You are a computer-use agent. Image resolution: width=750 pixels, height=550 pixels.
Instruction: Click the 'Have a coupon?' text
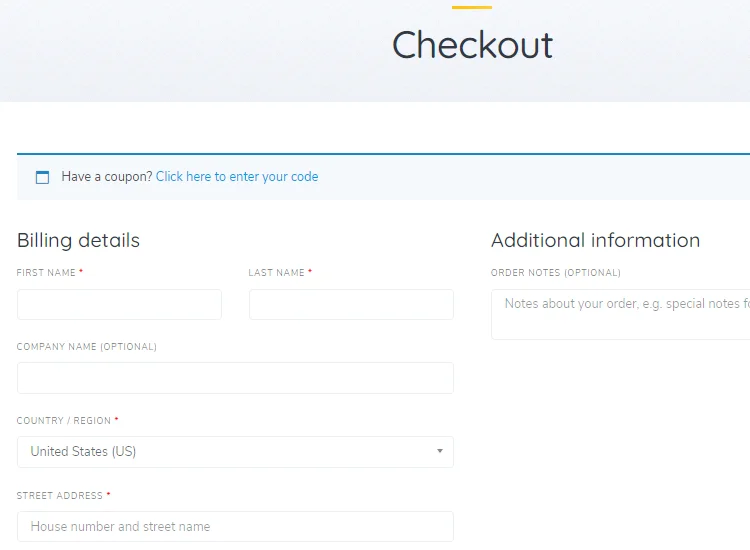pos(107,176)
